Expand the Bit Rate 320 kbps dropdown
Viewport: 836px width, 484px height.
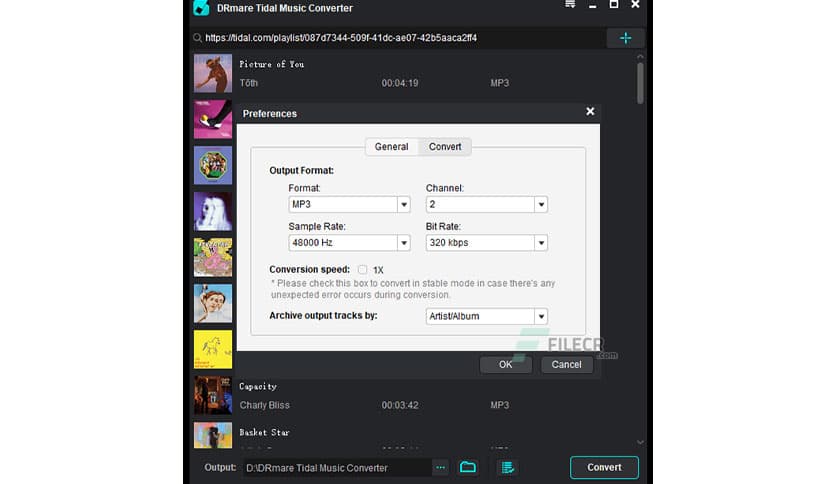[x=487, y=243]
